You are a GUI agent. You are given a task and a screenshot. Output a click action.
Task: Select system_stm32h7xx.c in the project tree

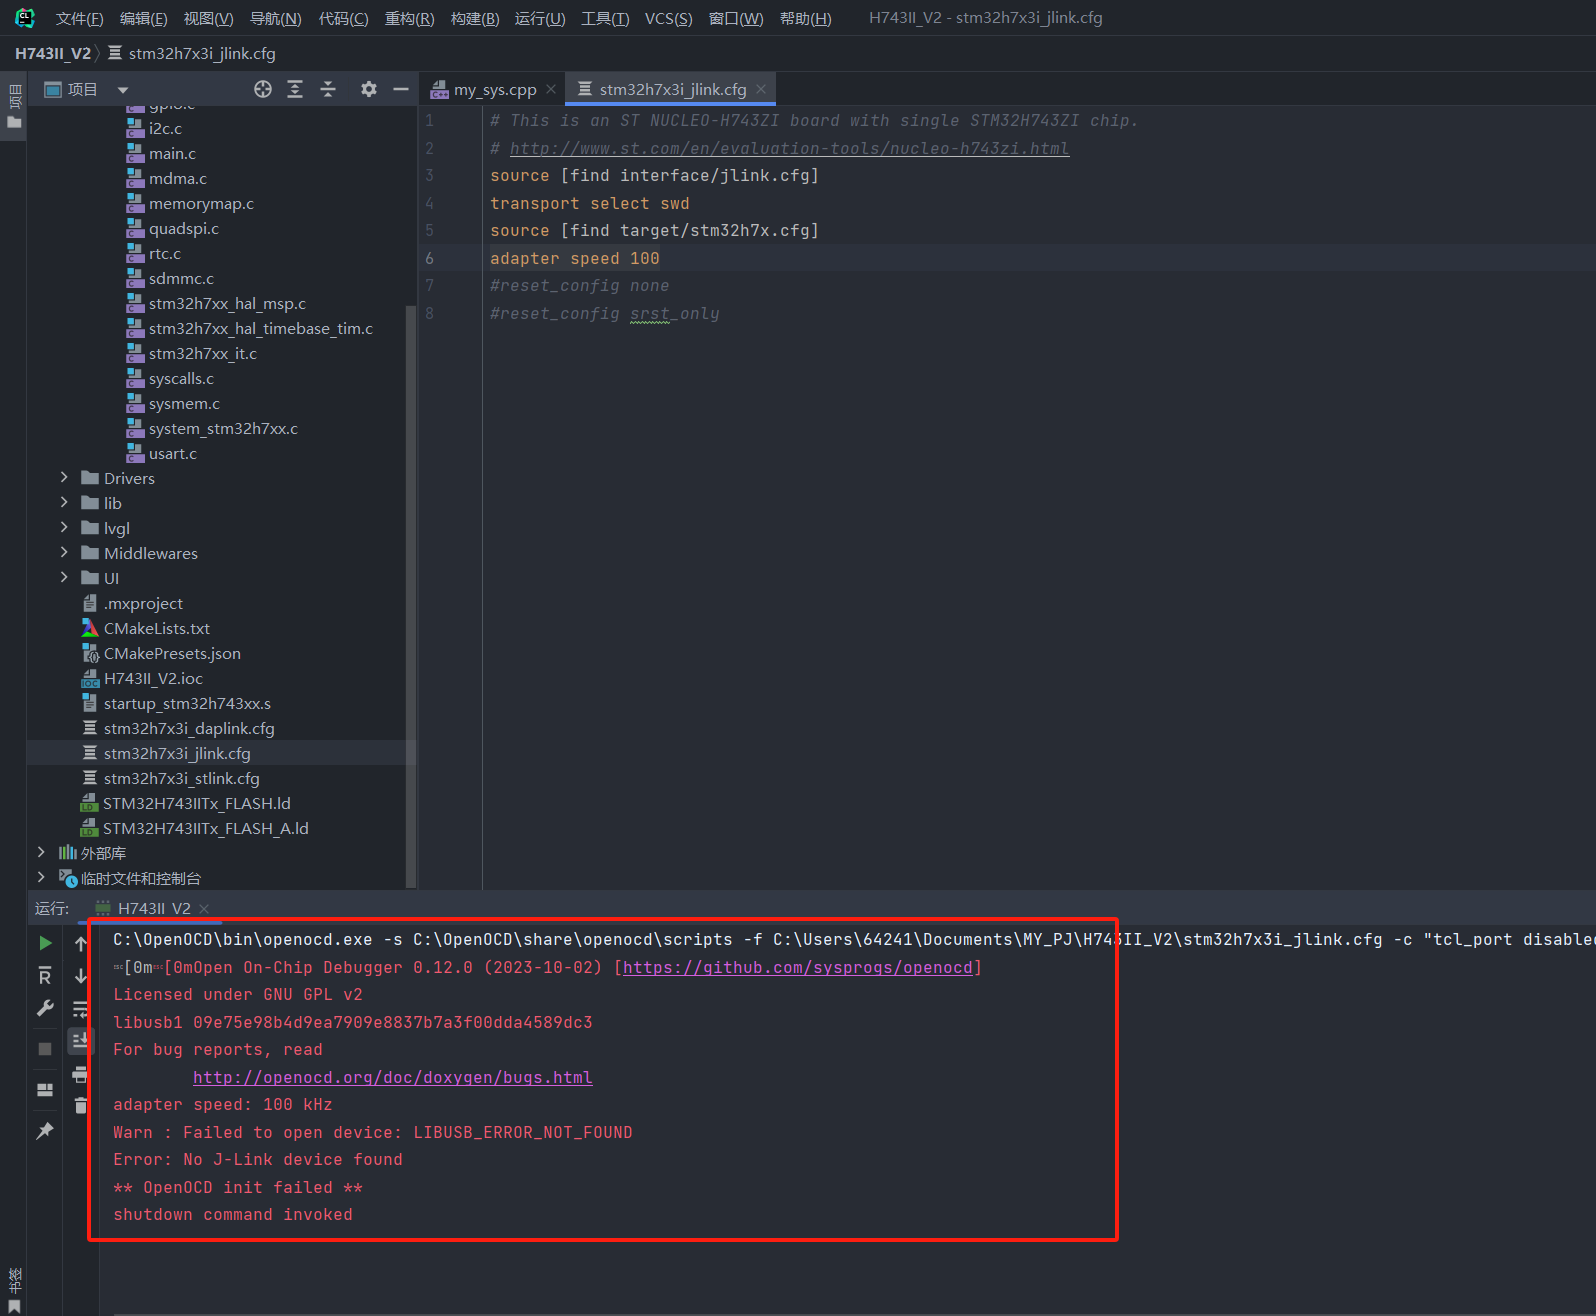223,428
